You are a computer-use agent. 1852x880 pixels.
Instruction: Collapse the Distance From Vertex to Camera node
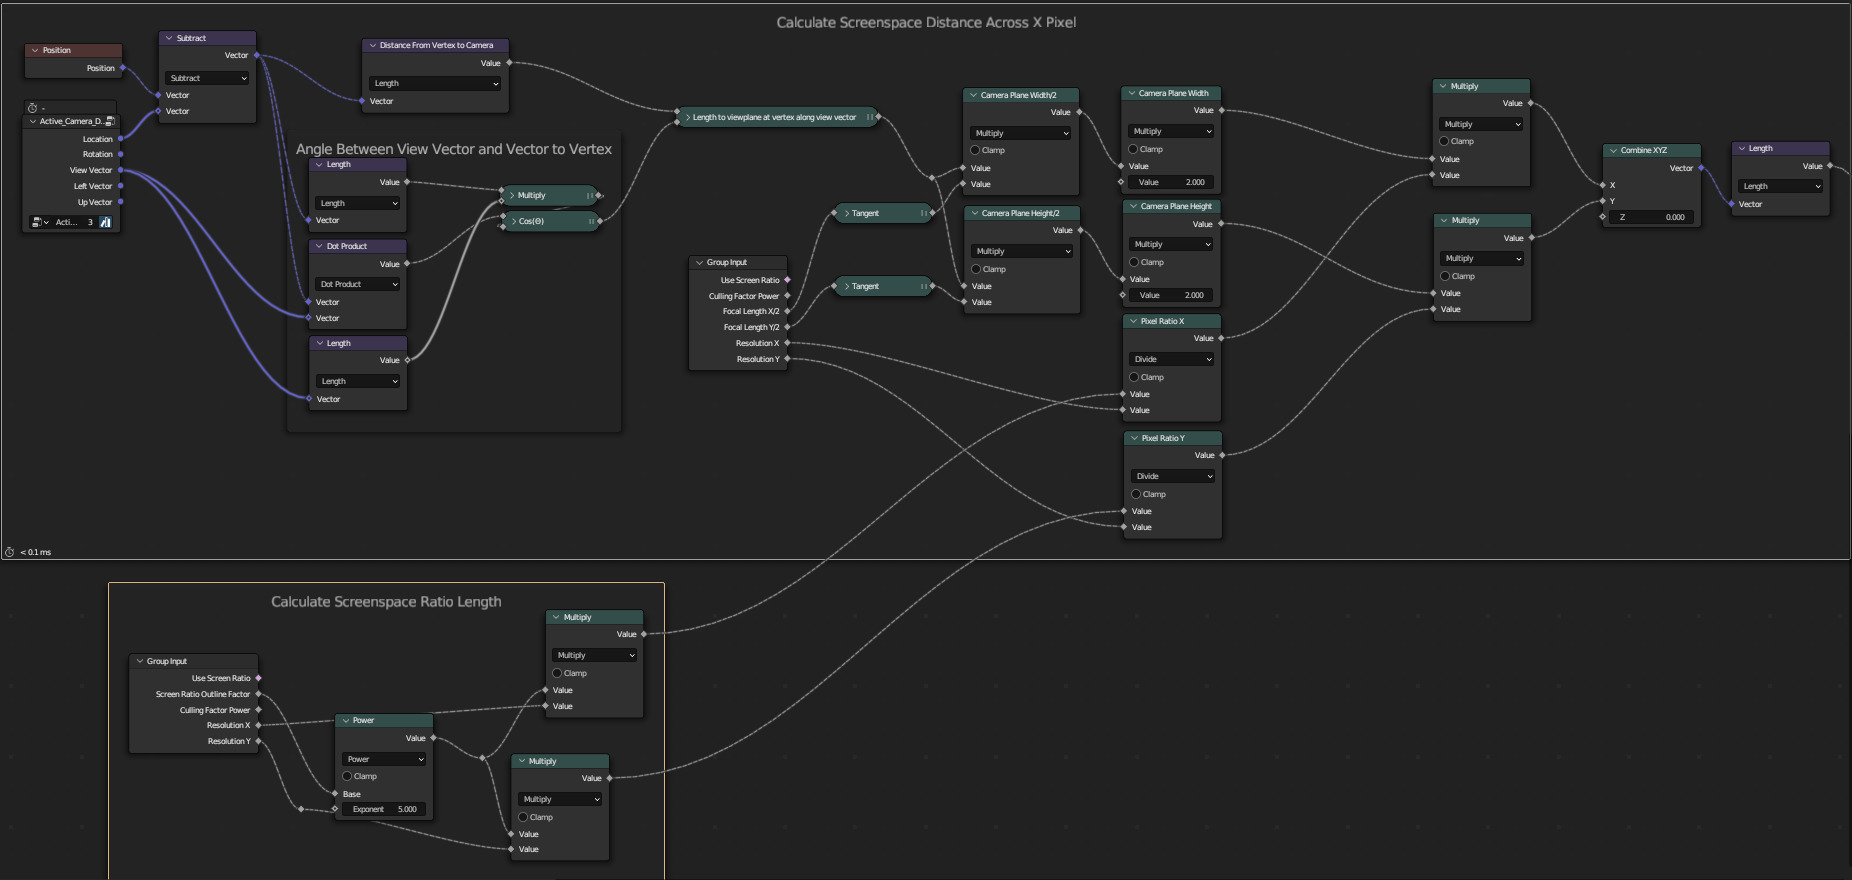[x=372, y=45]
